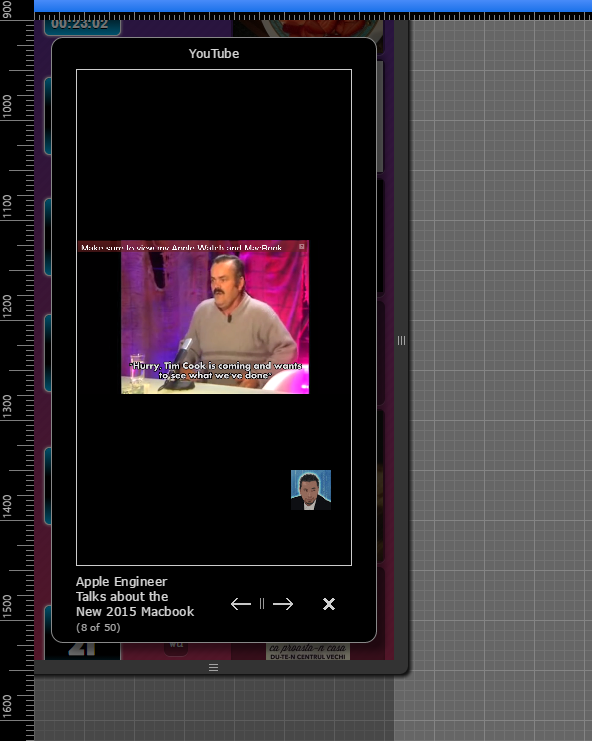Image resolution: width=592 pixels, height=741 pixels.
Task: Click the 'Apple Engineer Talks about' caption
Action: (135, 596)
